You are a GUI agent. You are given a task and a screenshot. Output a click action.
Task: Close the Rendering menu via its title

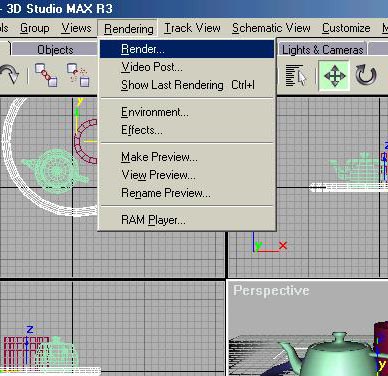click(x=129, y=29)
